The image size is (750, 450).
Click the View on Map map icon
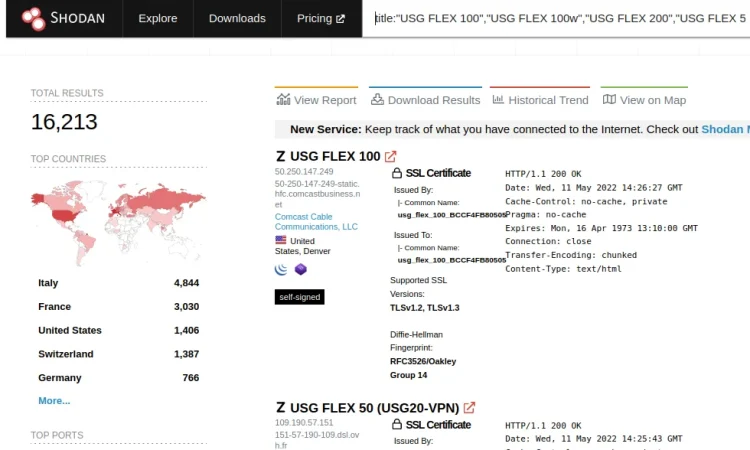609,99
